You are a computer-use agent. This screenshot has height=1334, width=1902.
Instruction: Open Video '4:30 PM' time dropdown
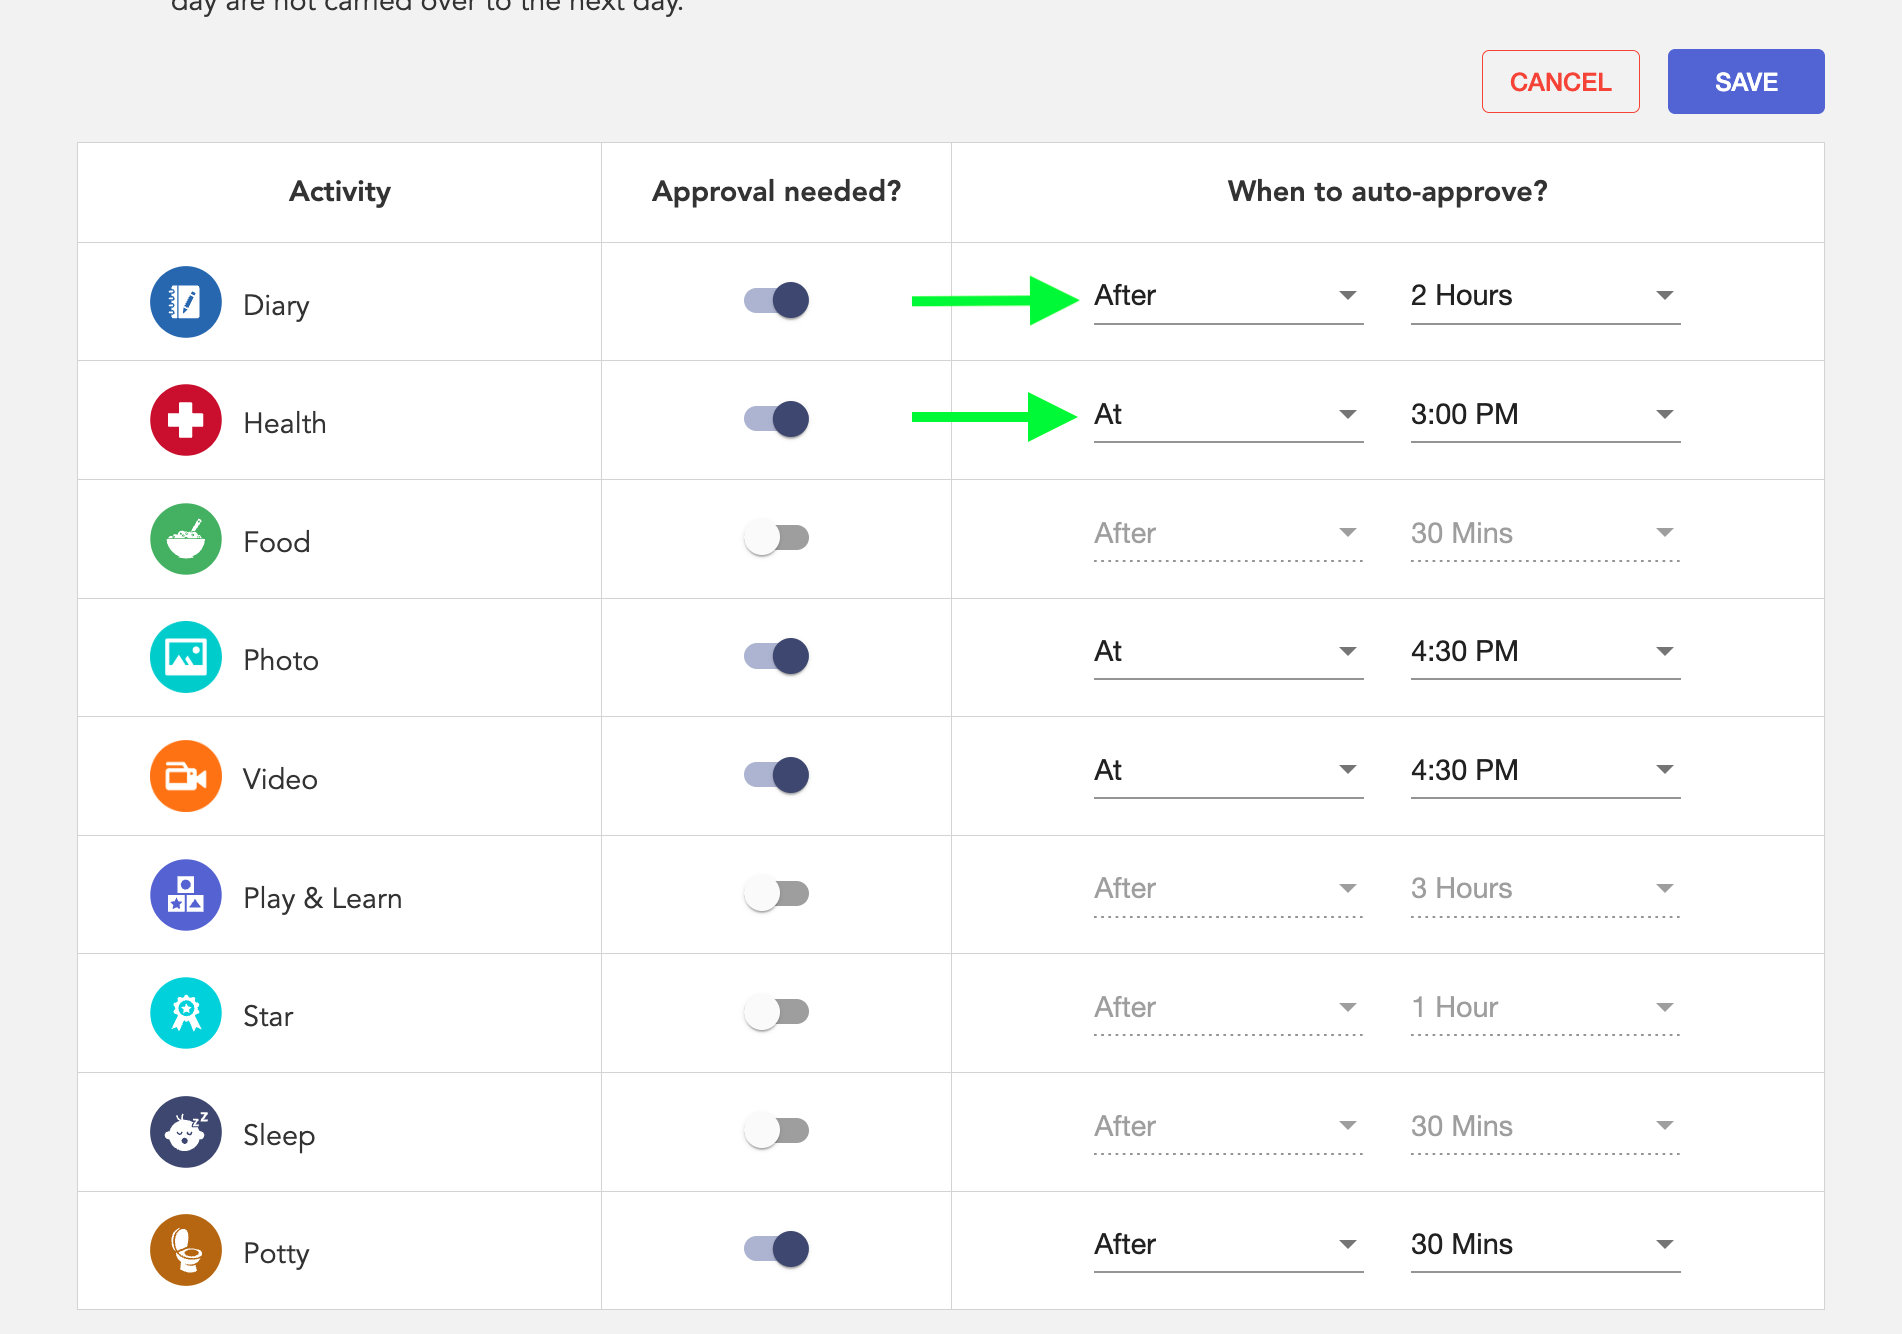(x=1545, y=771)
